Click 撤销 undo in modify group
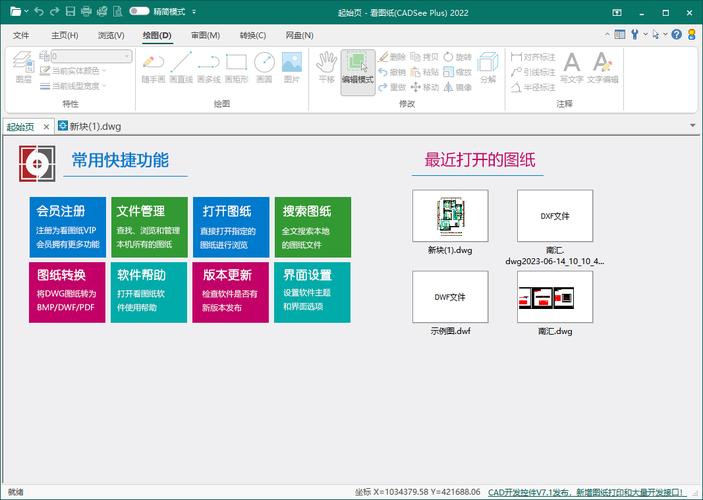This screenshot has width=703, height=500. coord(392,72)
